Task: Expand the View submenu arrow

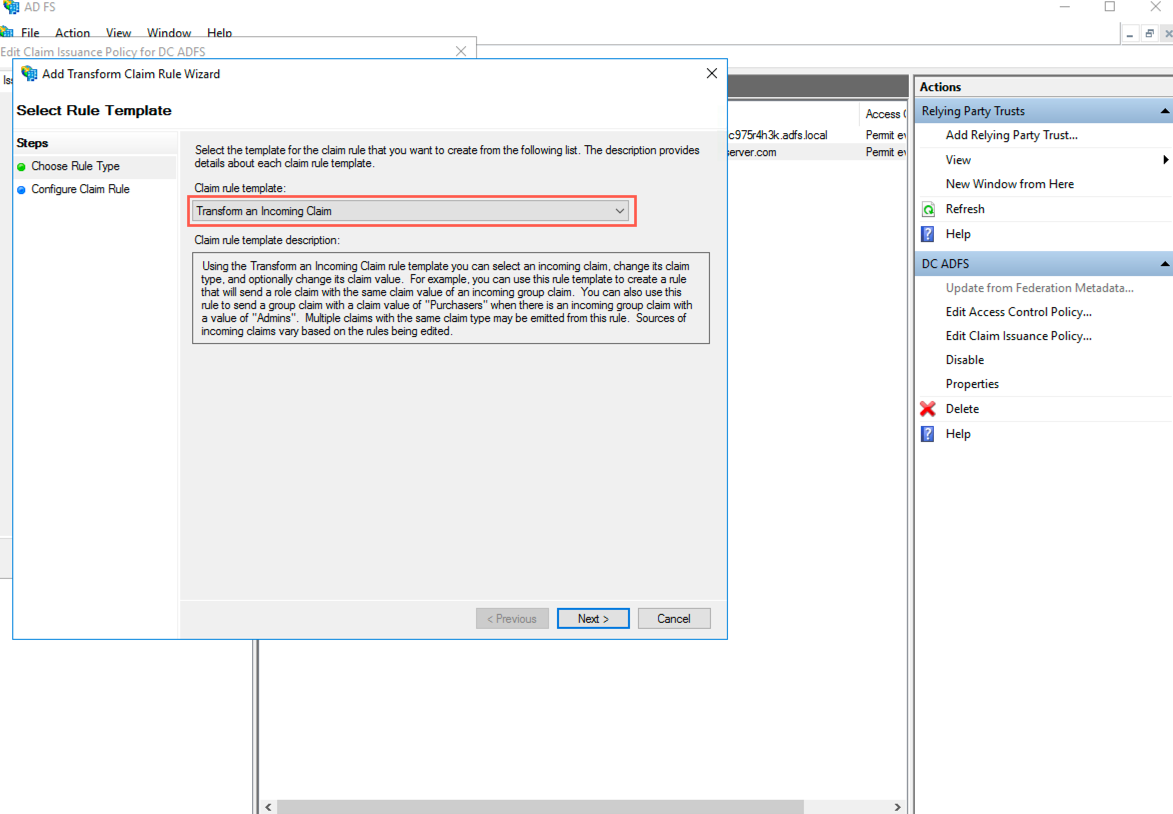Action: tap(1167, 159)
